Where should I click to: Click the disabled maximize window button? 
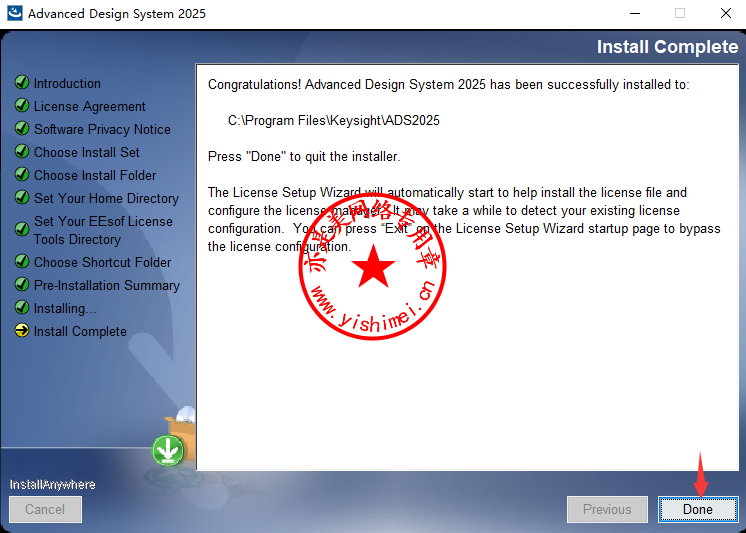tap(680, 13)
